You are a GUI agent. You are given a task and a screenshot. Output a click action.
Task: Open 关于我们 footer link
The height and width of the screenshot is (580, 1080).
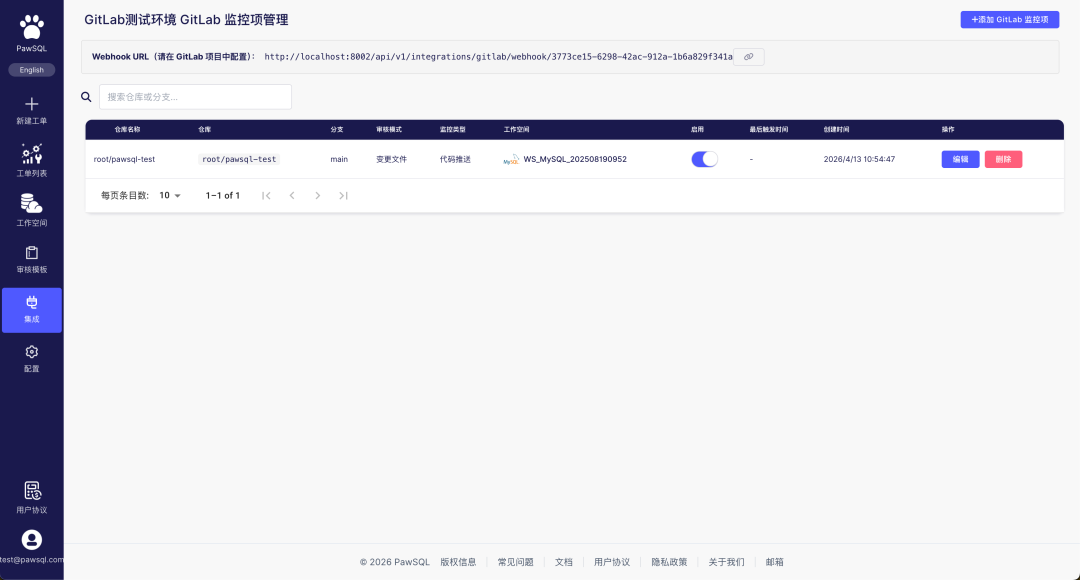(726, 562)
